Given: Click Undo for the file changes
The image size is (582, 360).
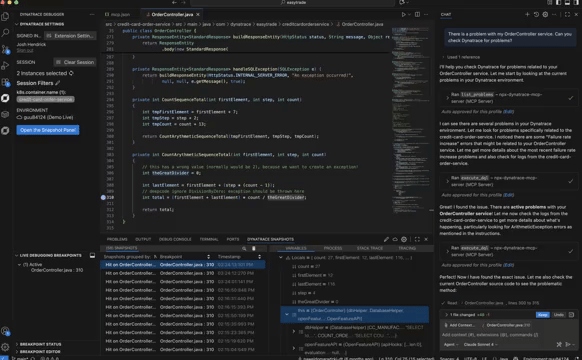Looking at the screenshot, I should [559, 315].
